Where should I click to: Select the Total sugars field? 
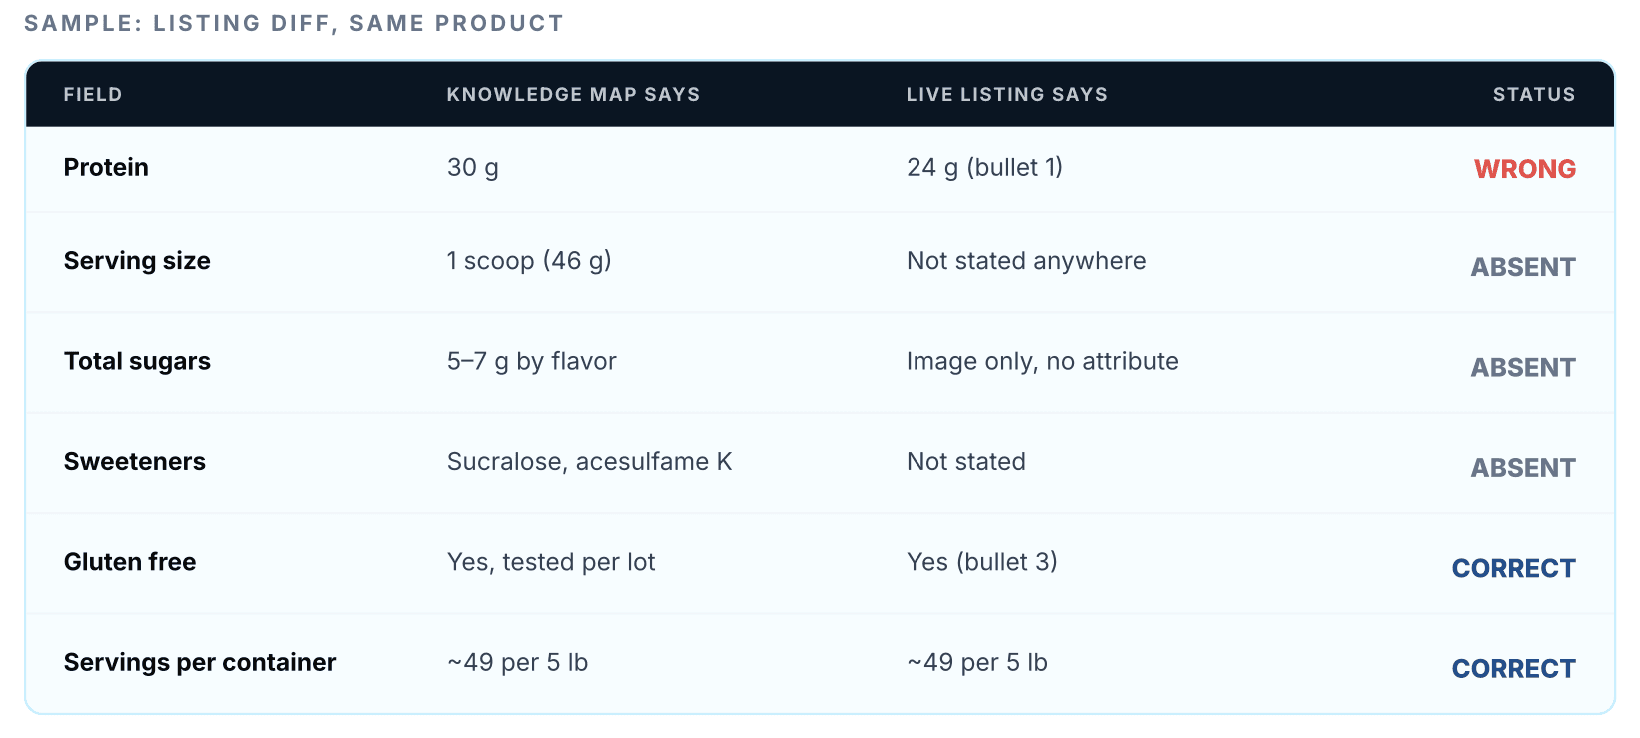point(137,361)
